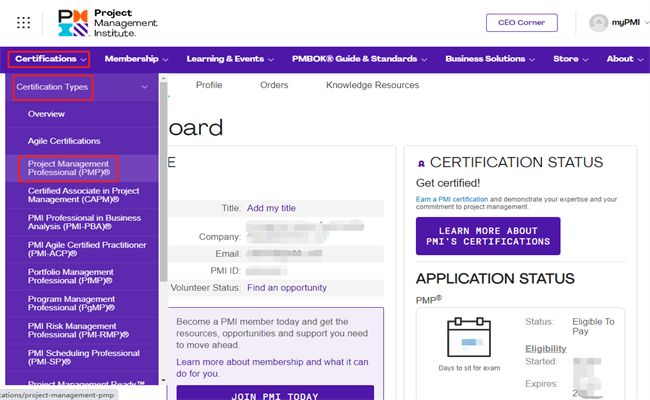Open the Find an opportunity link
This screenshot has width=650, height=400.
tap(287, 288)
